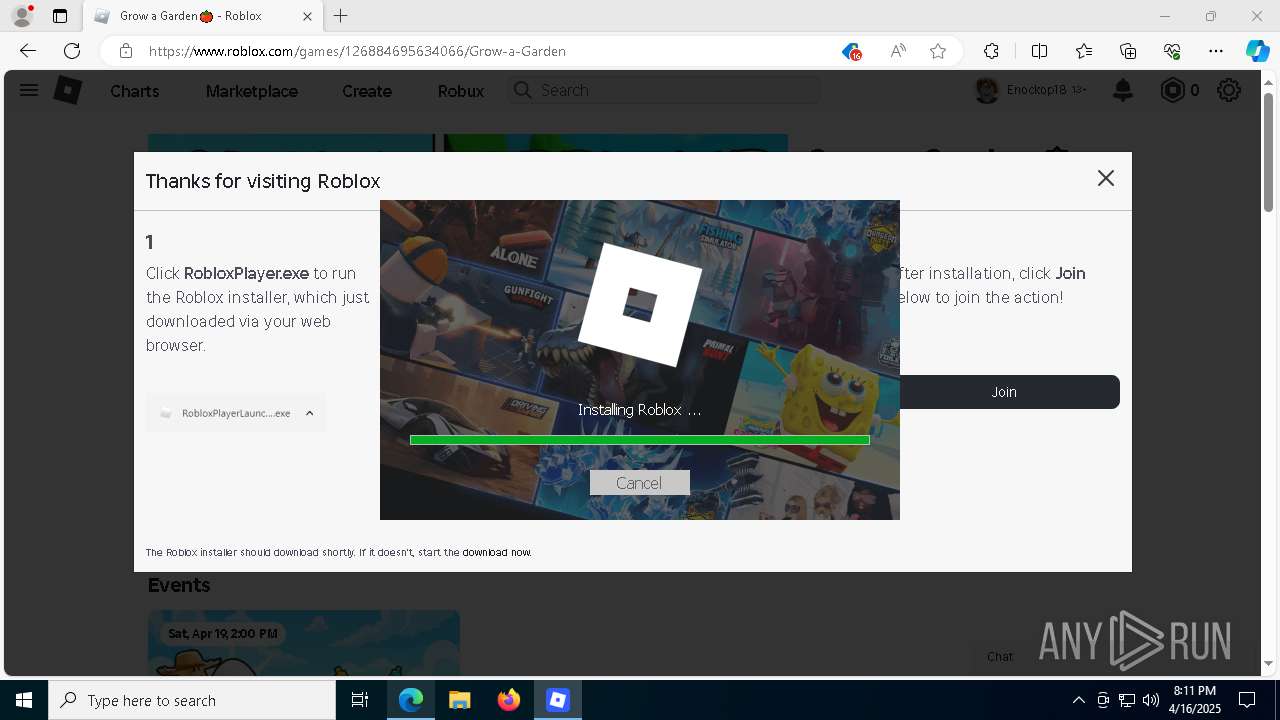Open the Windows notification center
Image resolution: width=1280 pixels, height=720 pixels.
(x=1247, y=700)
